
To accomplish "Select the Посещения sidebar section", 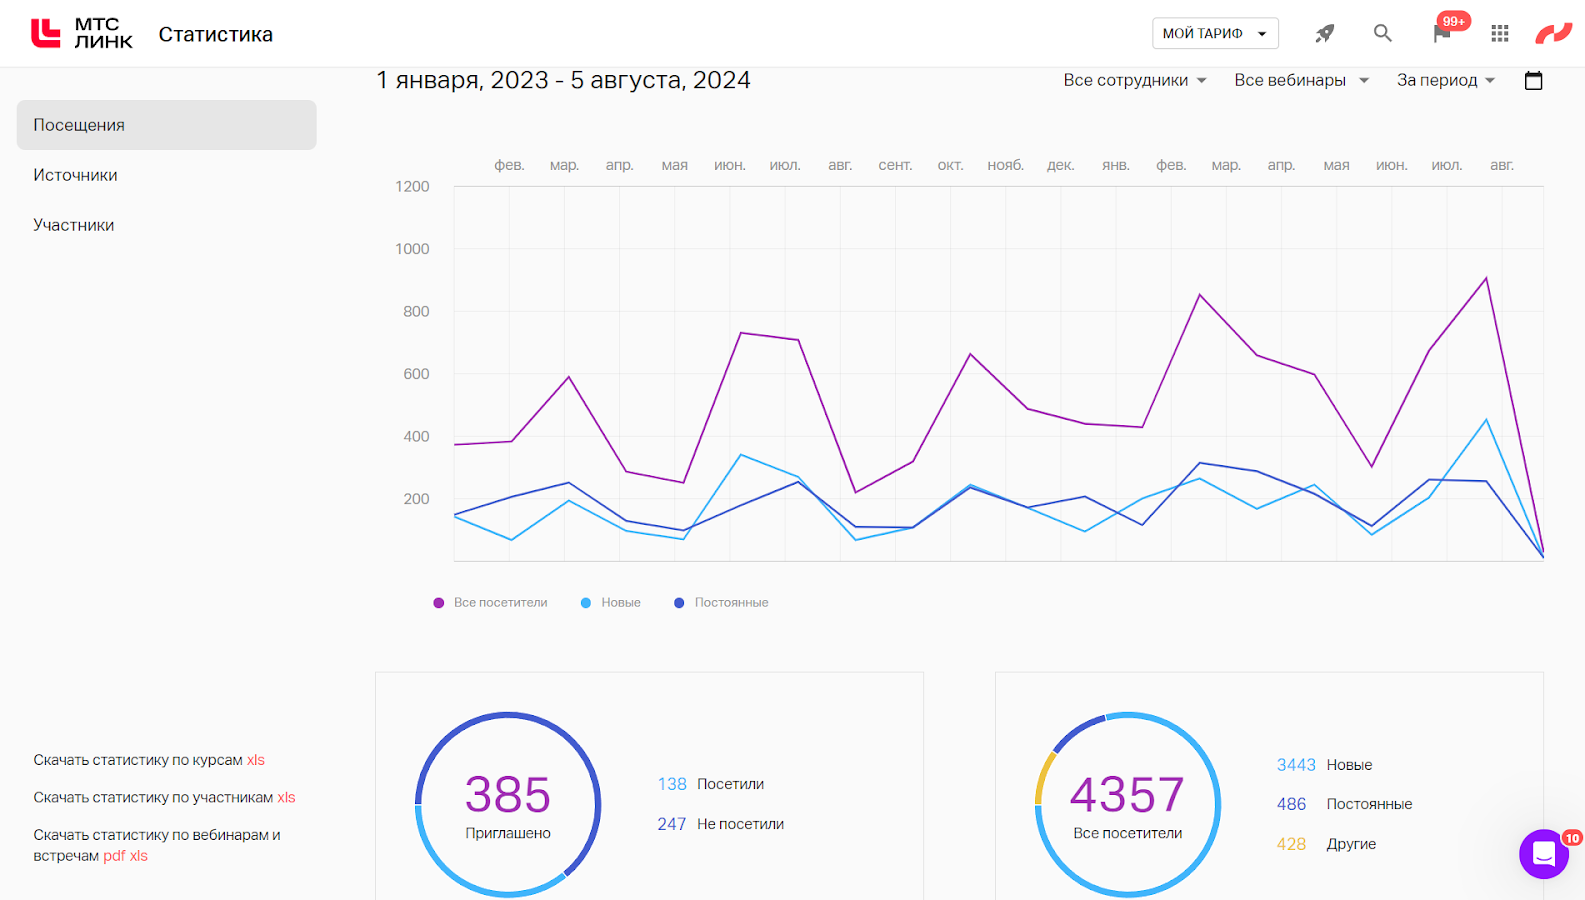I will tap(167, 125).
